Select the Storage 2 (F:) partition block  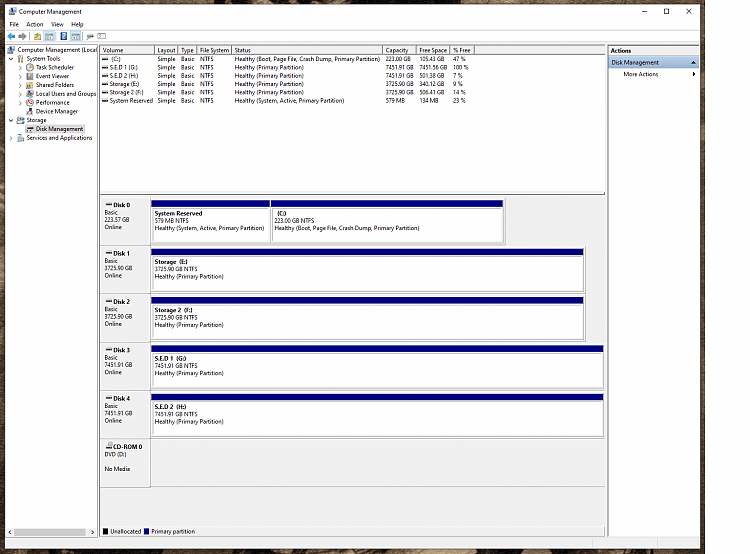(x=367, y=318)
